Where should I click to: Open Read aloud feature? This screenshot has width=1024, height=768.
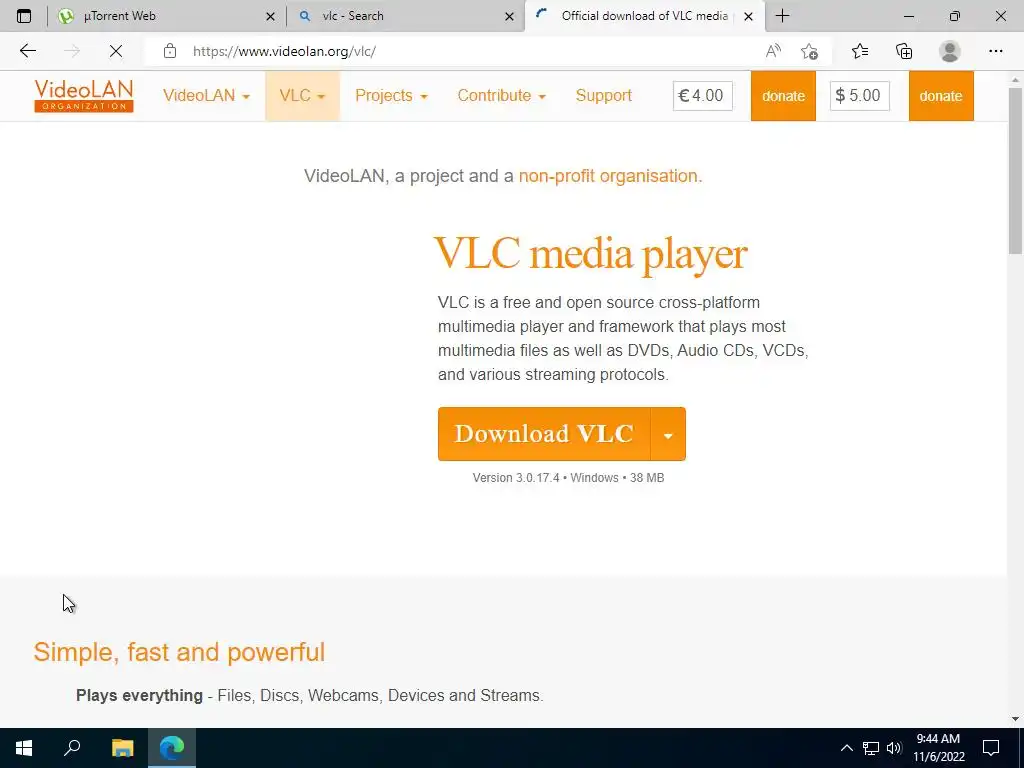coord(773,51)
